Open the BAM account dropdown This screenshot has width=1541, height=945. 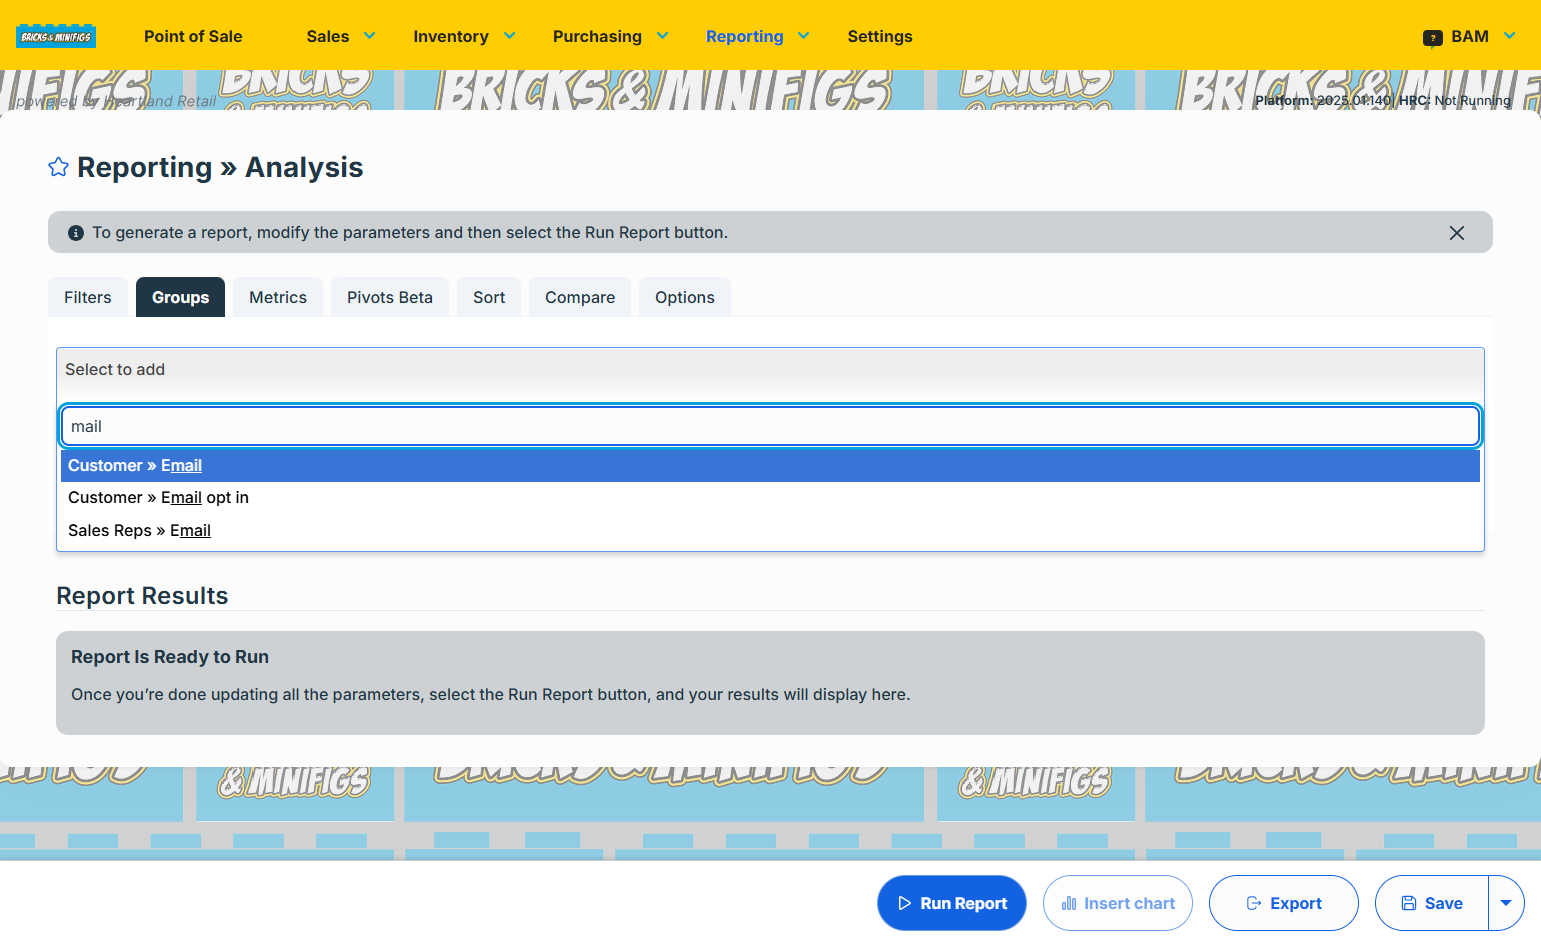coord(1469,36)
